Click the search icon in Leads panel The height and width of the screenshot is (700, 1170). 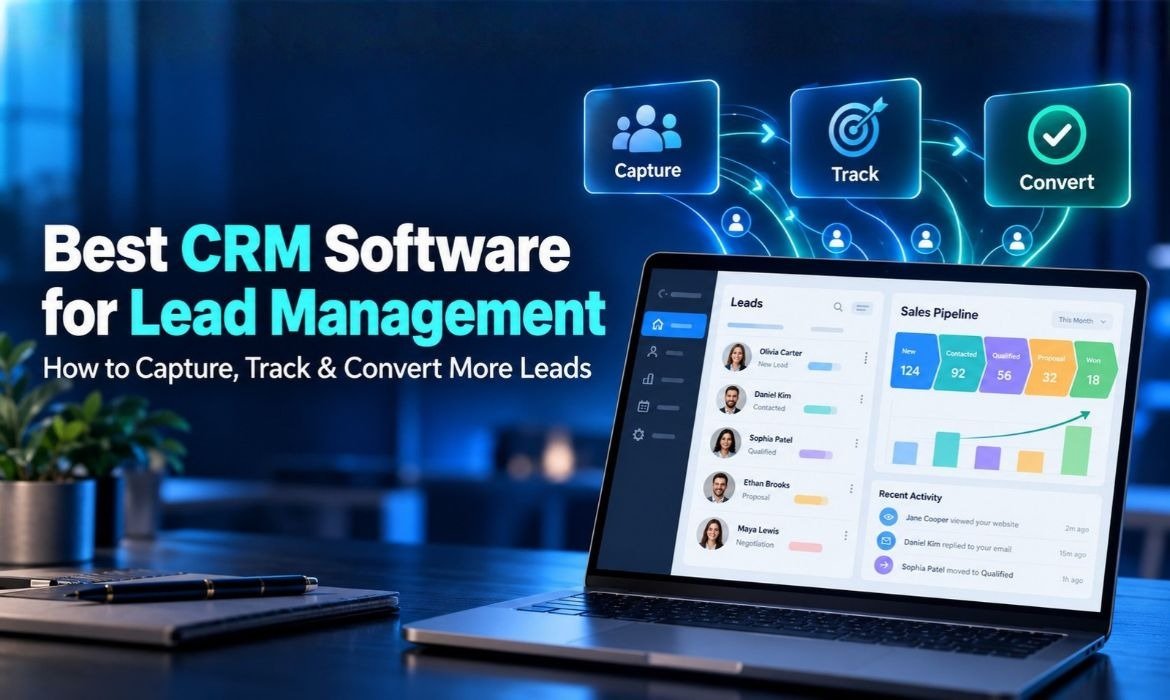point(838,307)
